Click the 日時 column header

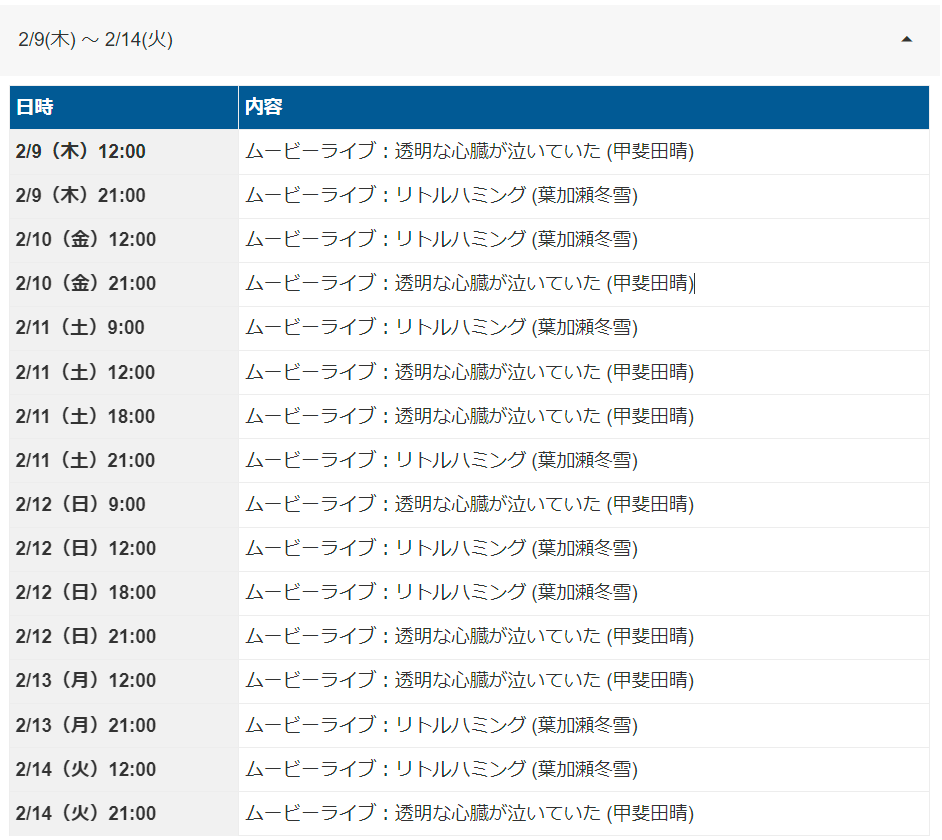[x=124, y=108]
